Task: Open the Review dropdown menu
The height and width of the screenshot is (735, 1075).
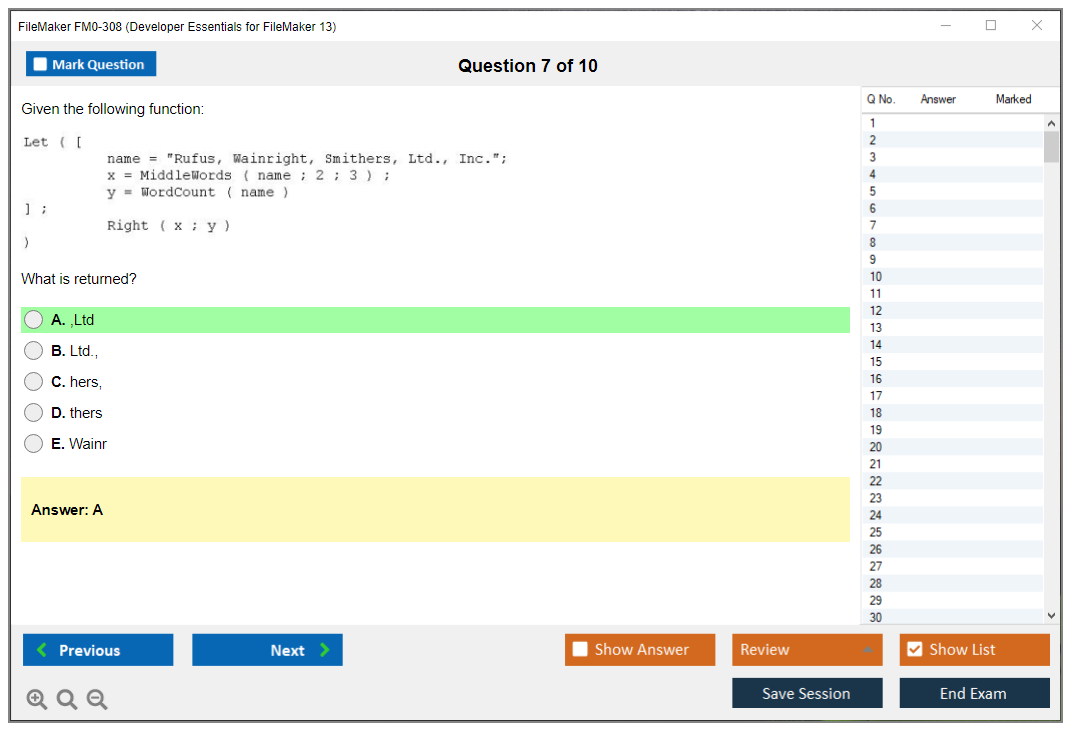Action: point(807,650)
